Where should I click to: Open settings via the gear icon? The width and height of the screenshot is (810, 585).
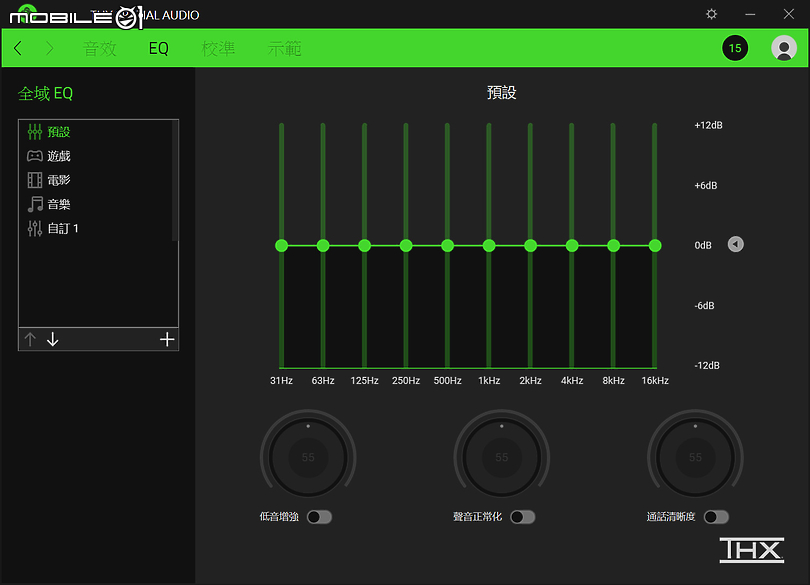point(711,14)
